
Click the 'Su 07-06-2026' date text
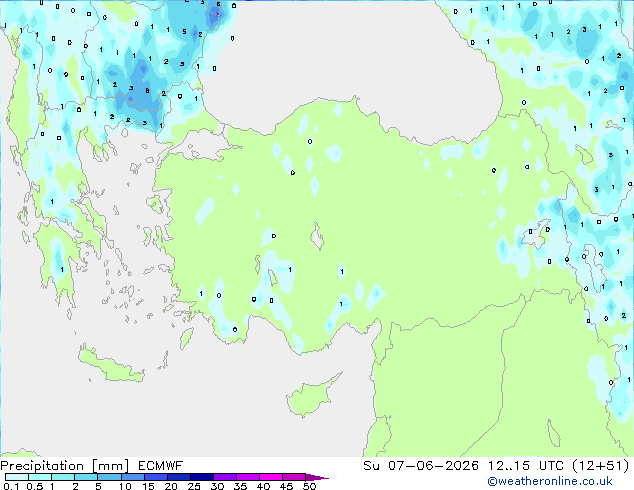point(421,466)
